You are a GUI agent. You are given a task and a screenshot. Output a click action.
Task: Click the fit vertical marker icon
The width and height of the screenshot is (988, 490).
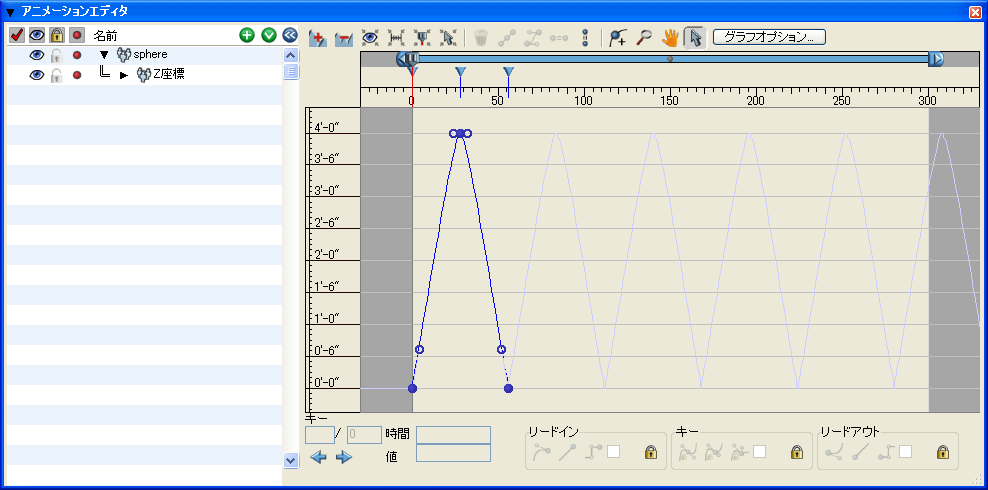point(421,38)
